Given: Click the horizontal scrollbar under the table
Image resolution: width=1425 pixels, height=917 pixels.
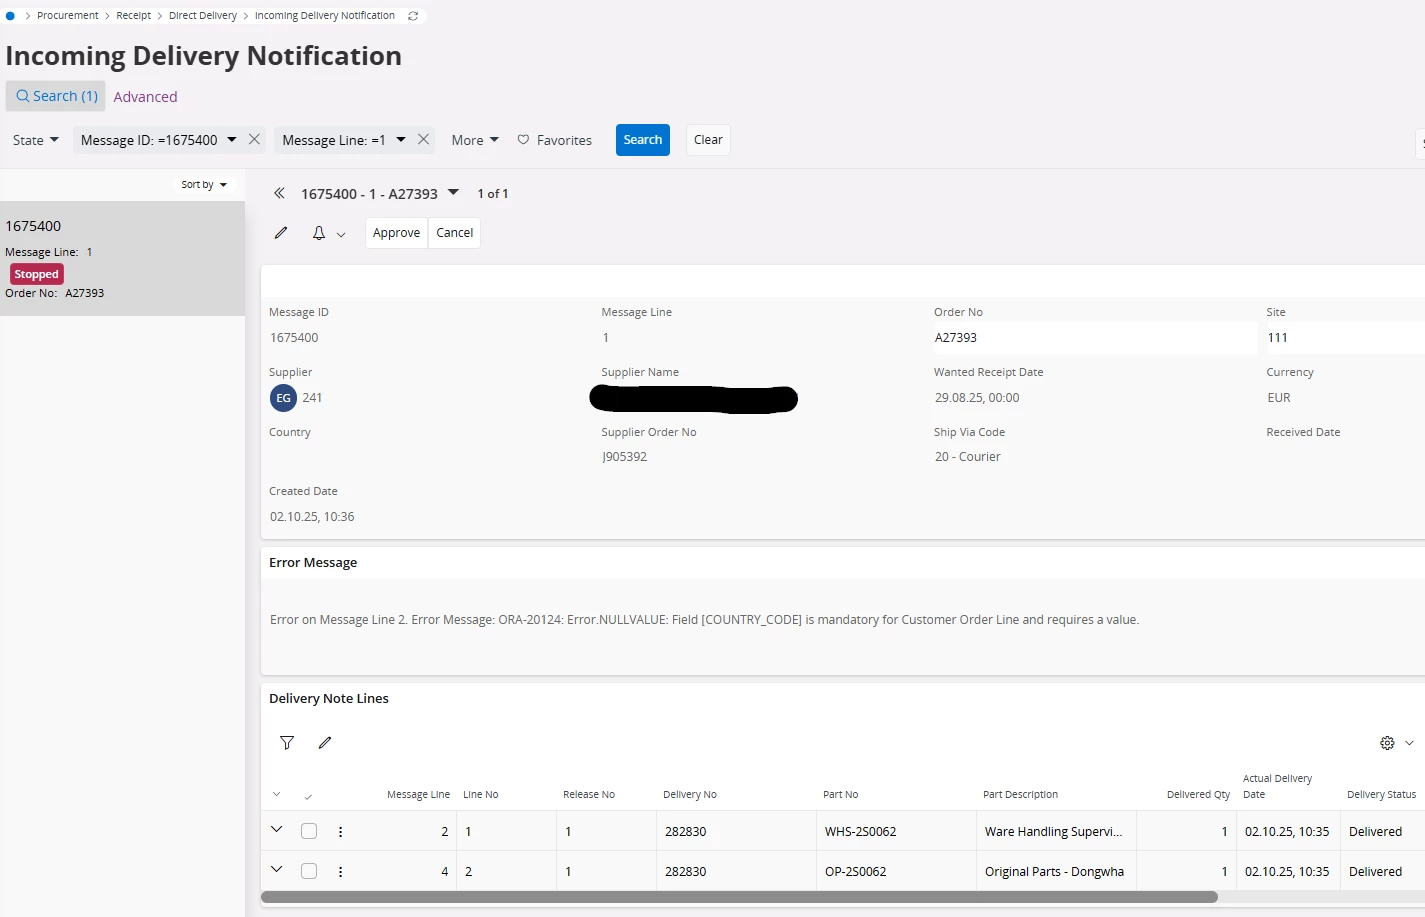Looking at the screenshot, I should pyautogui.click(x=739, y=897).
